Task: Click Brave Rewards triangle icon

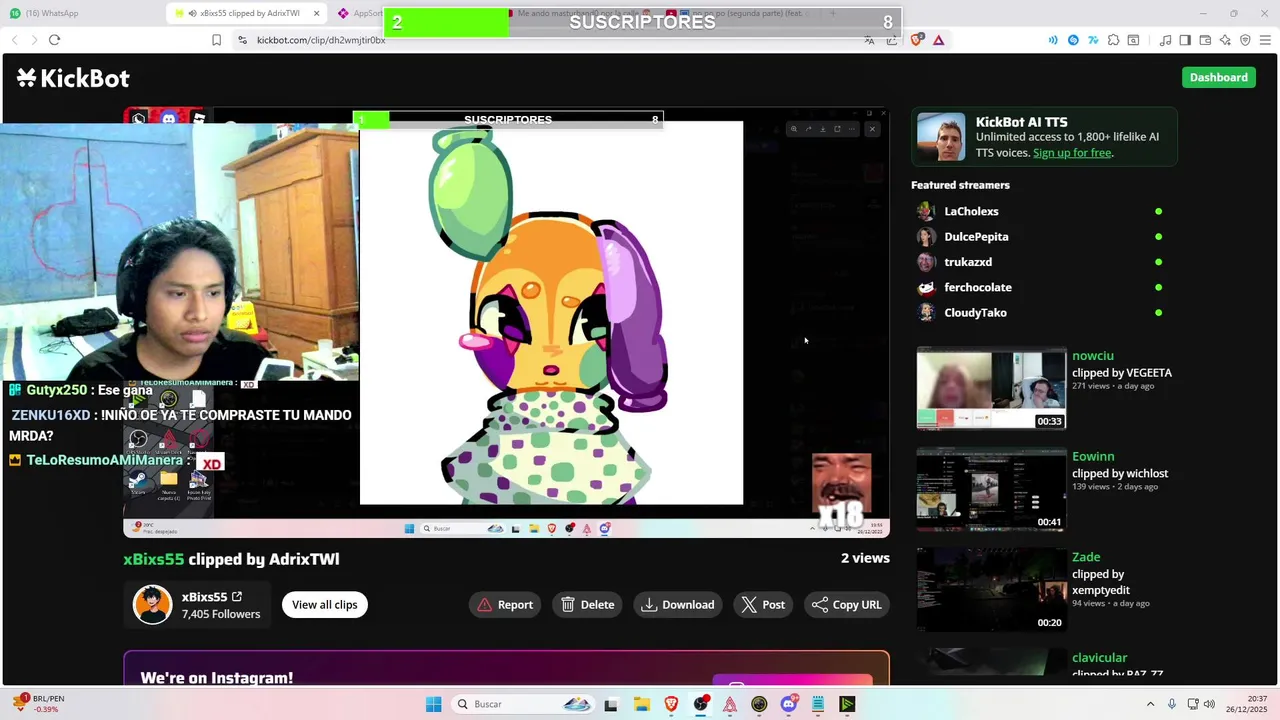Action: coord(938,40)
